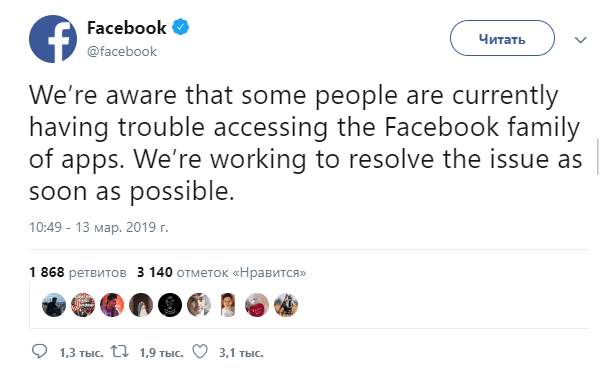Open the red heart liker avatar
616x370 pixels.
(x=257, y=305)
